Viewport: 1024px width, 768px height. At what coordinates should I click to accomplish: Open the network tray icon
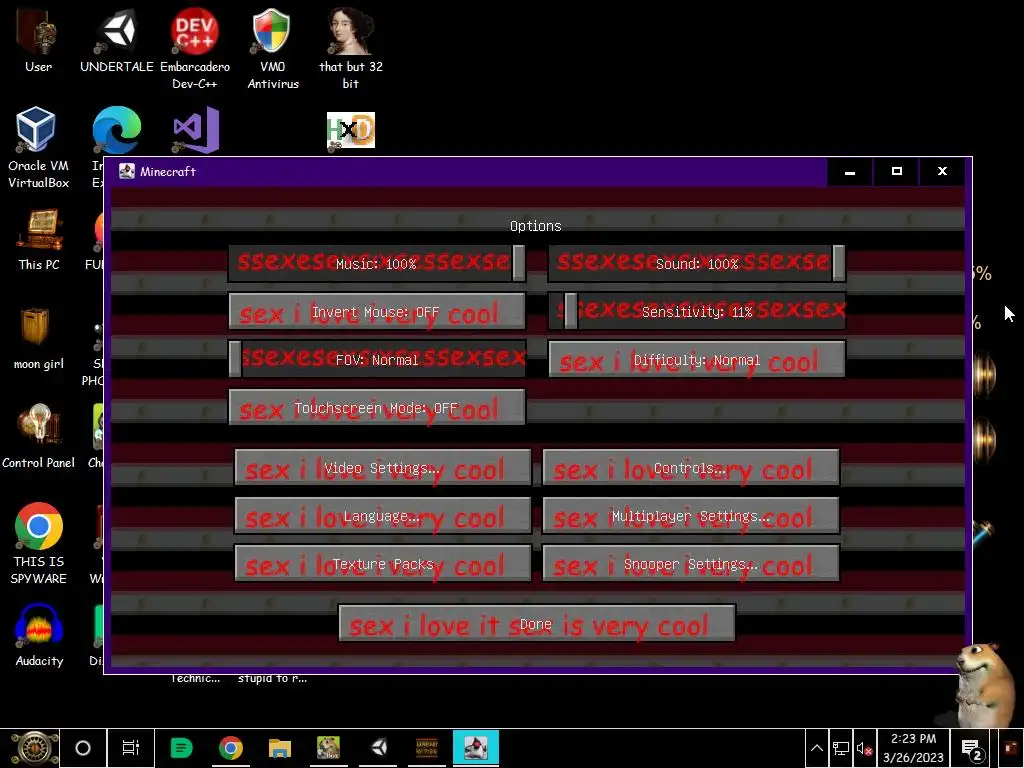[x=841, y=749]
